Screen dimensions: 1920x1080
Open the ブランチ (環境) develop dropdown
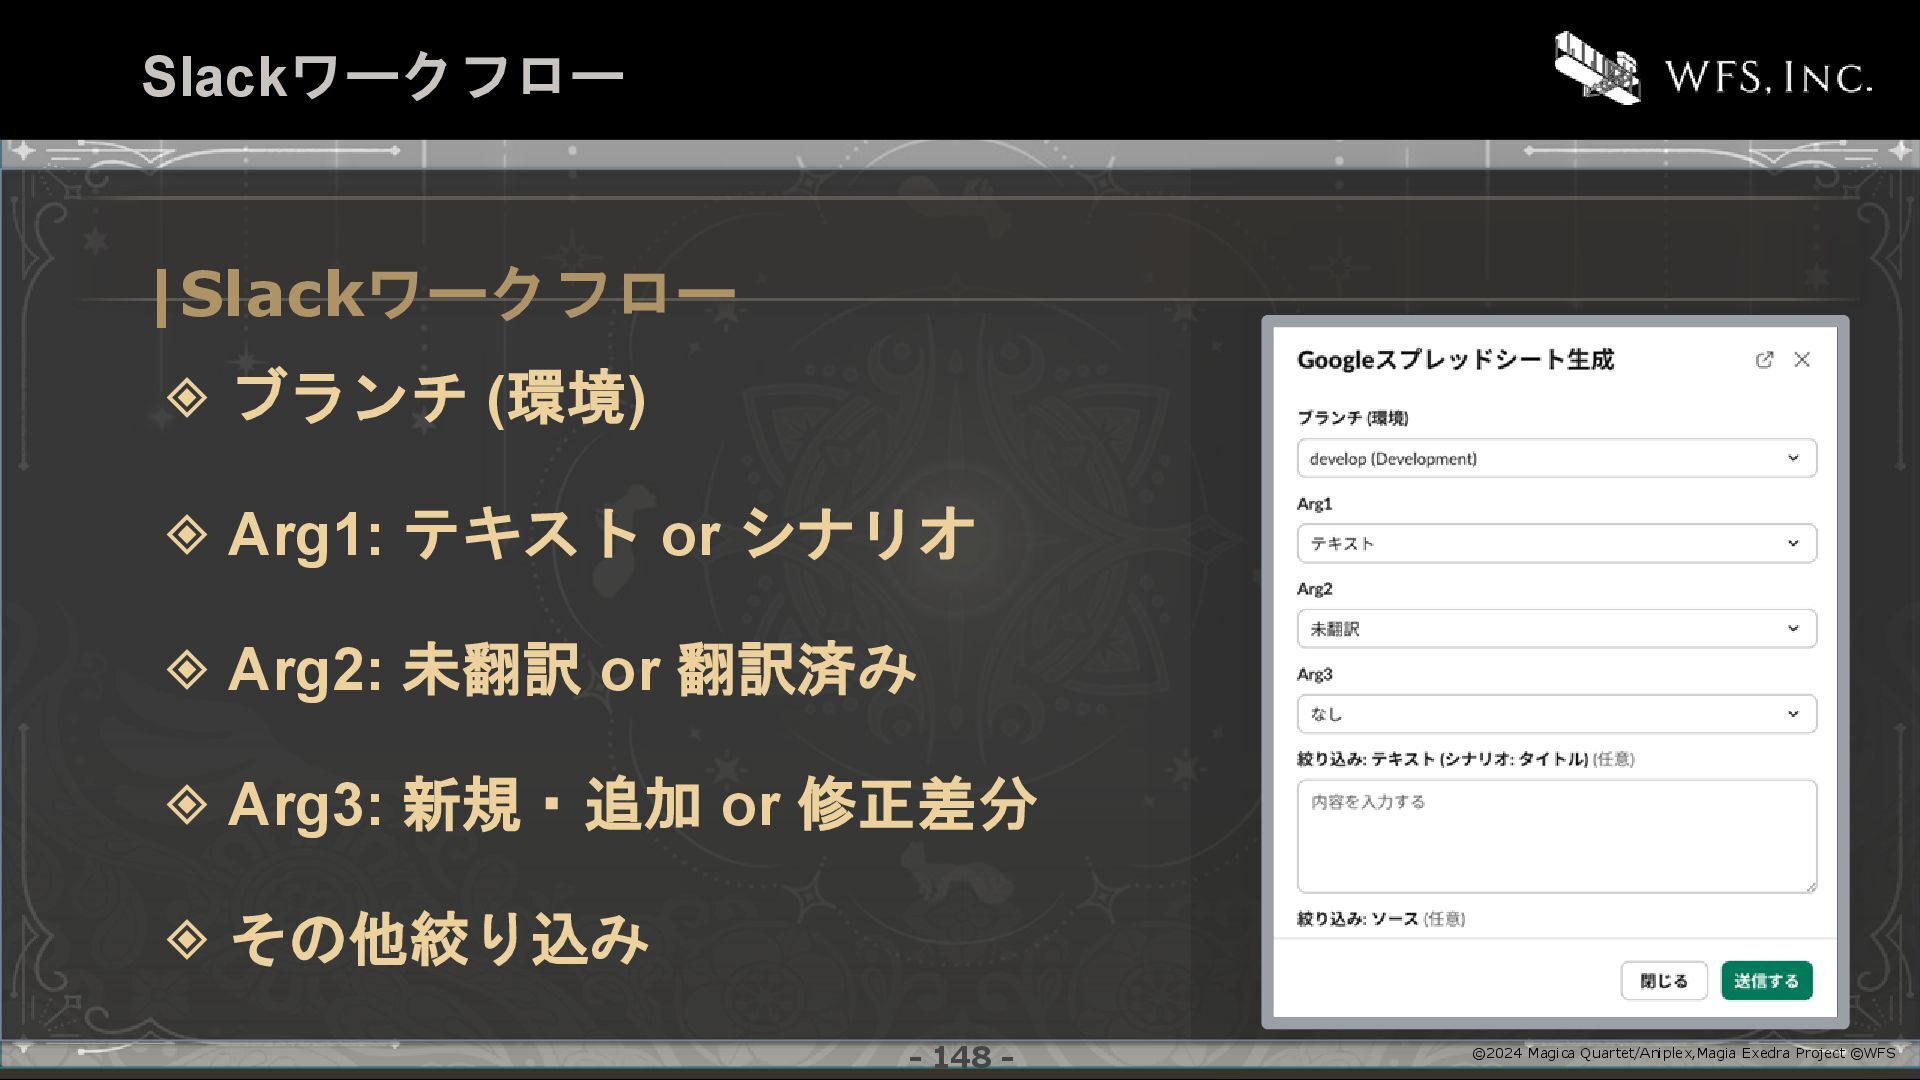coord(1557,458)
